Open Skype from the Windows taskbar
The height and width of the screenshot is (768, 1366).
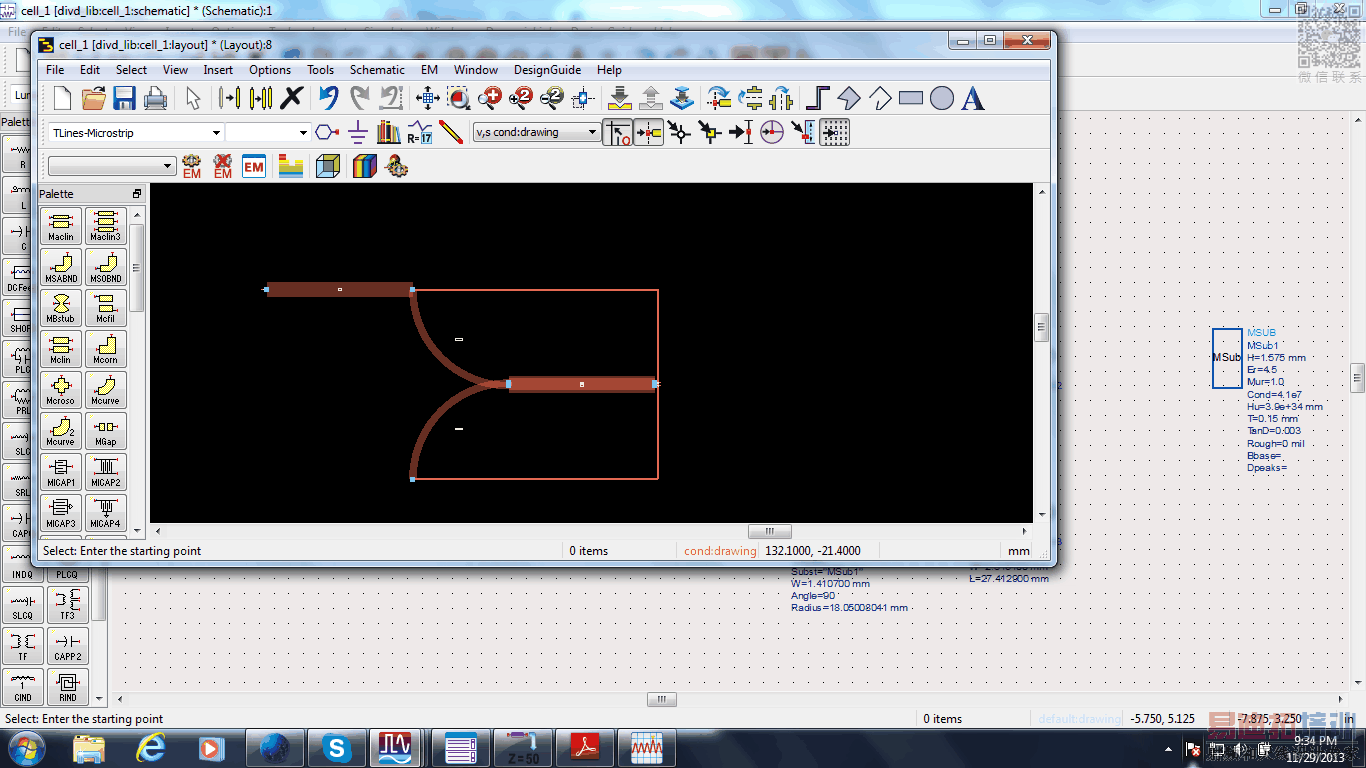coord(335,748)
